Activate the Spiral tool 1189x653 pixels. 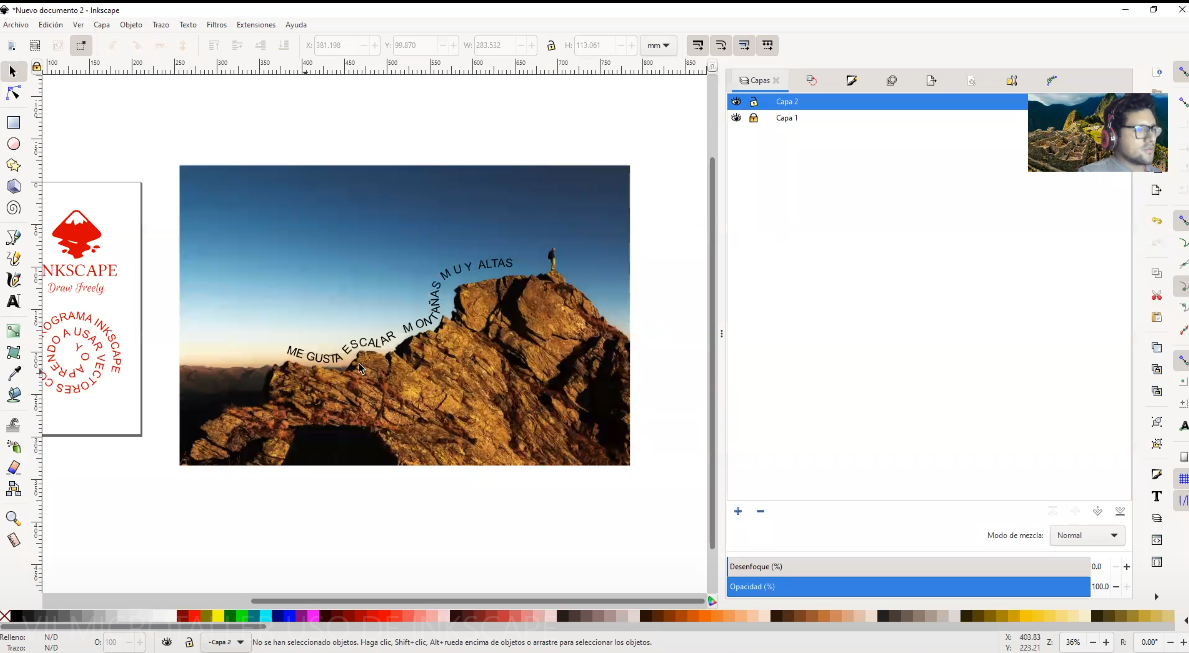tap(13, 208)
